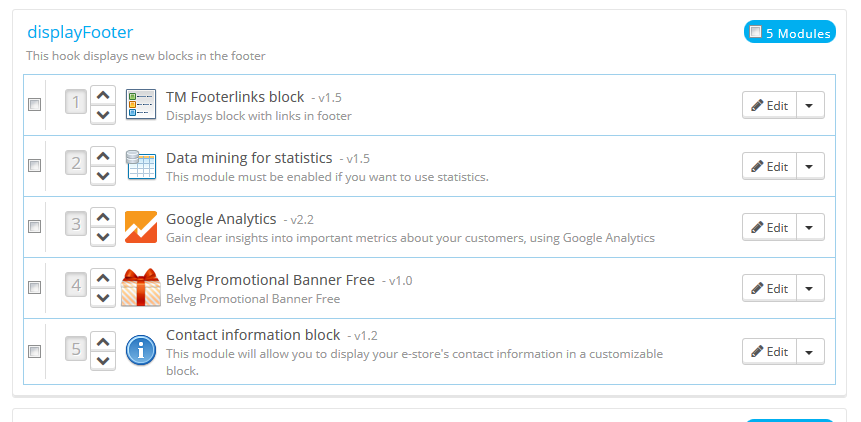861x422 pixels.
Task: Click the Google Analytics module icon
Action: point(141,227)
